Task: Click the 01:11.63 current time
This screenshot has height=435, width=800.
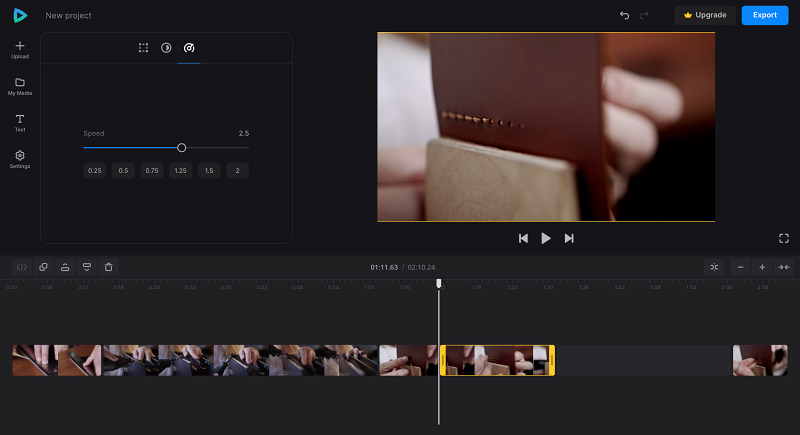Action: (x=384, y=267)
